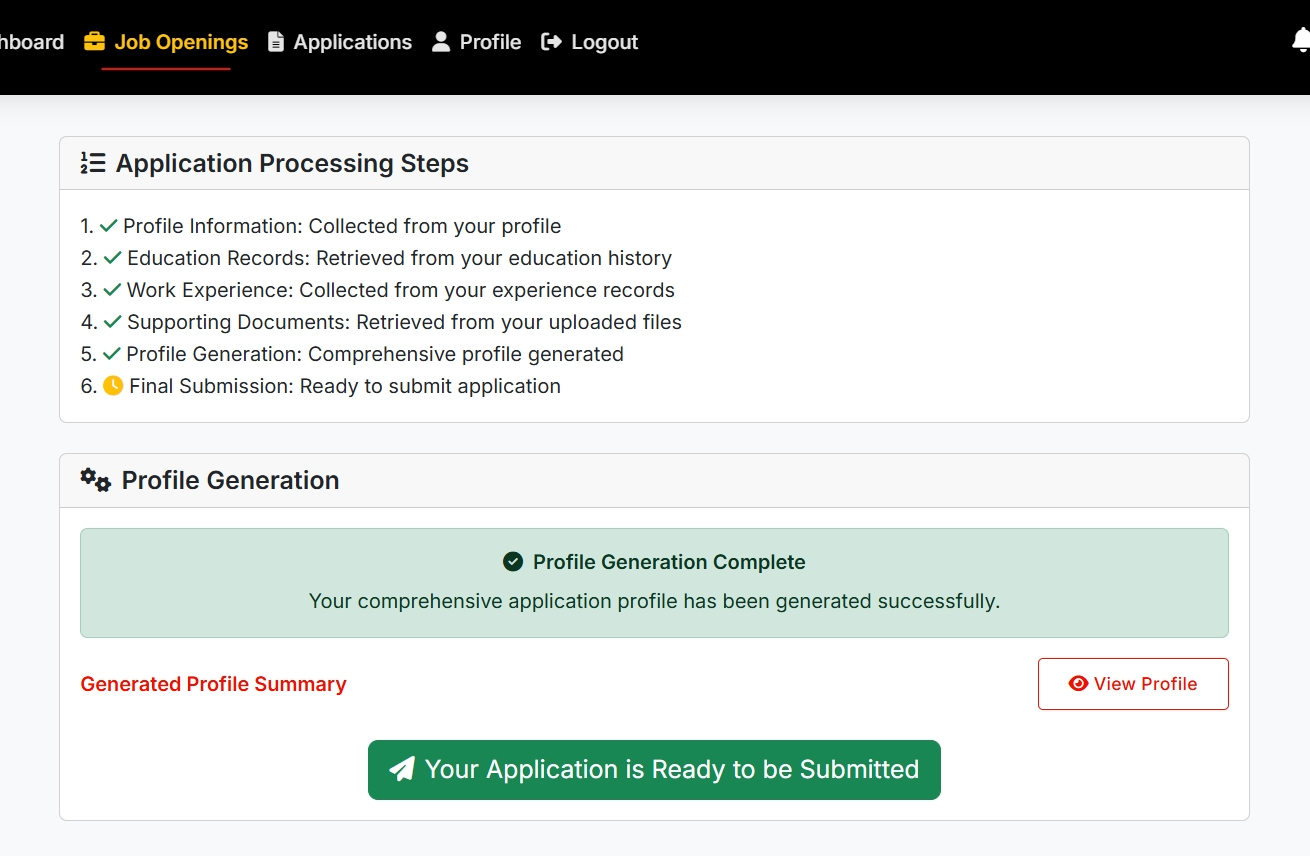Open the Profile nav menu item

coord(490,42)
